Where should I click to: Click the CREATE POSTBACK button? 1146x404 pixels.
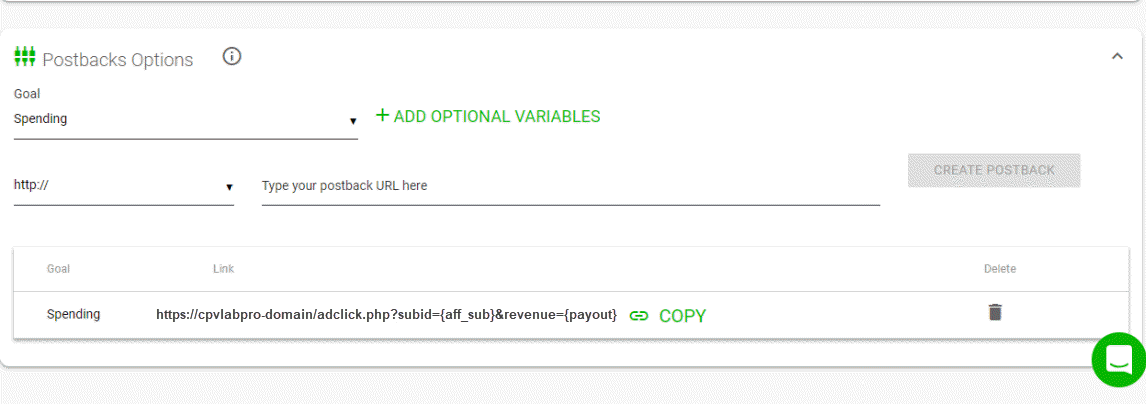pyautogui.click(x=994, y=170)
